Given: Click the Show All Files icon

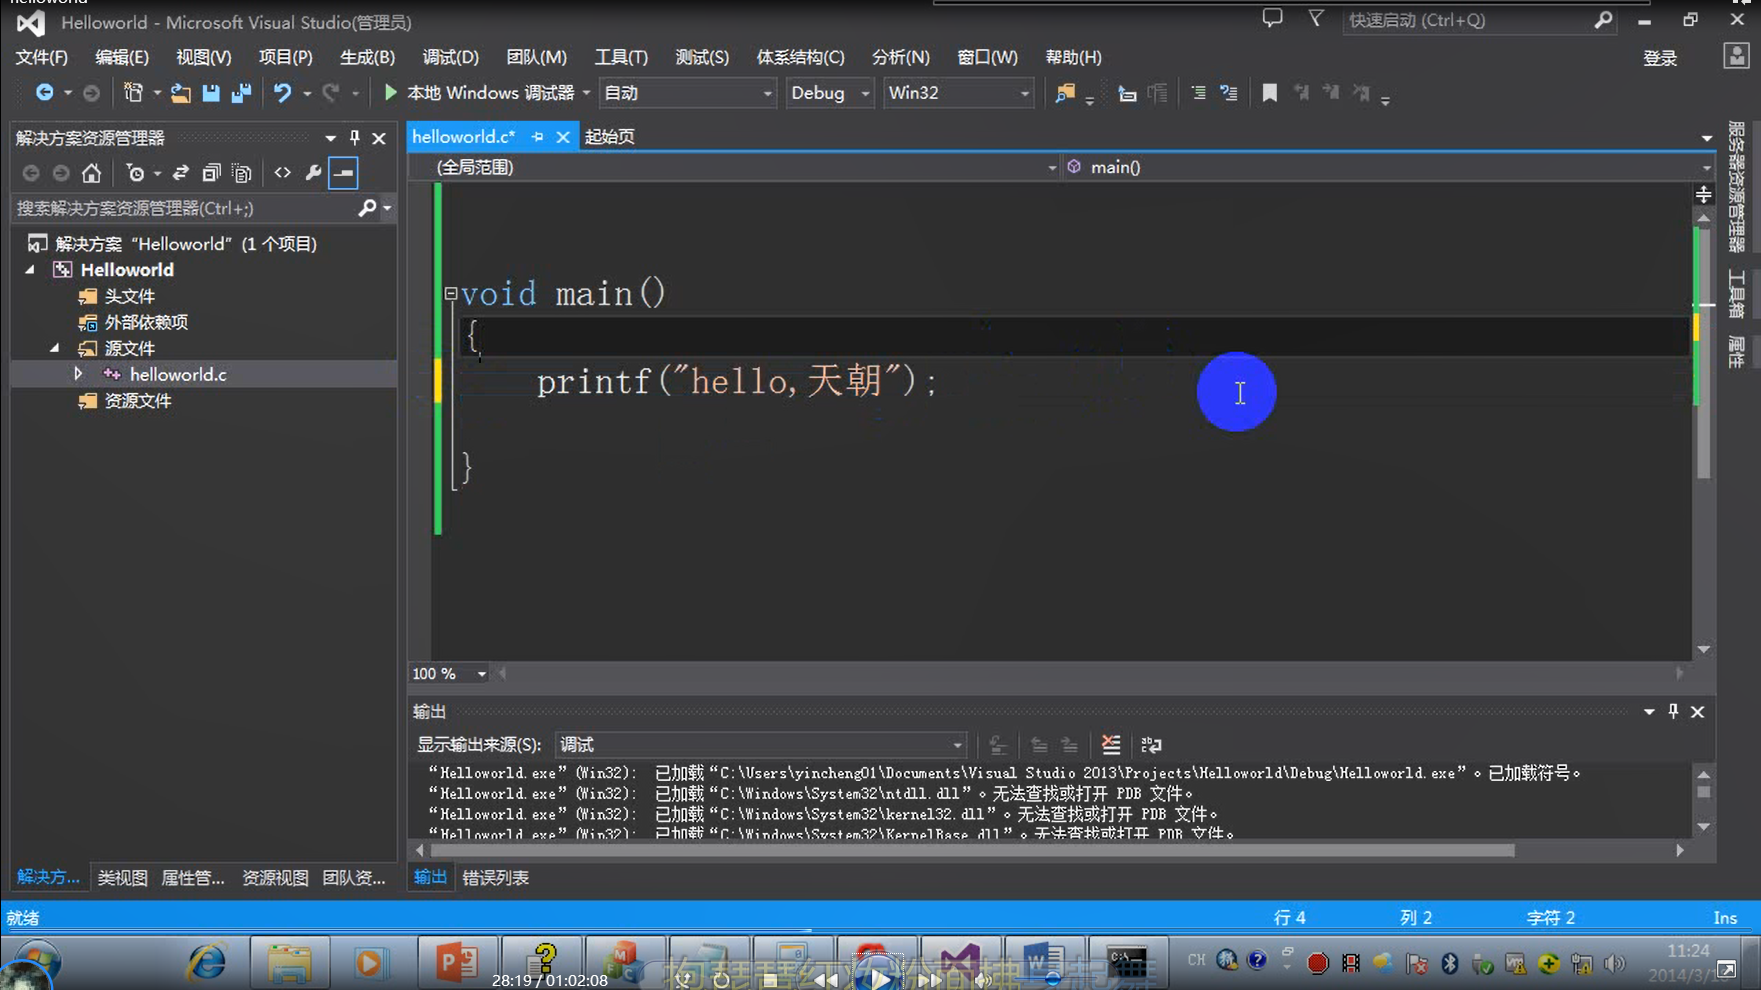Looking at the screenshot, I should click(241, 173).
